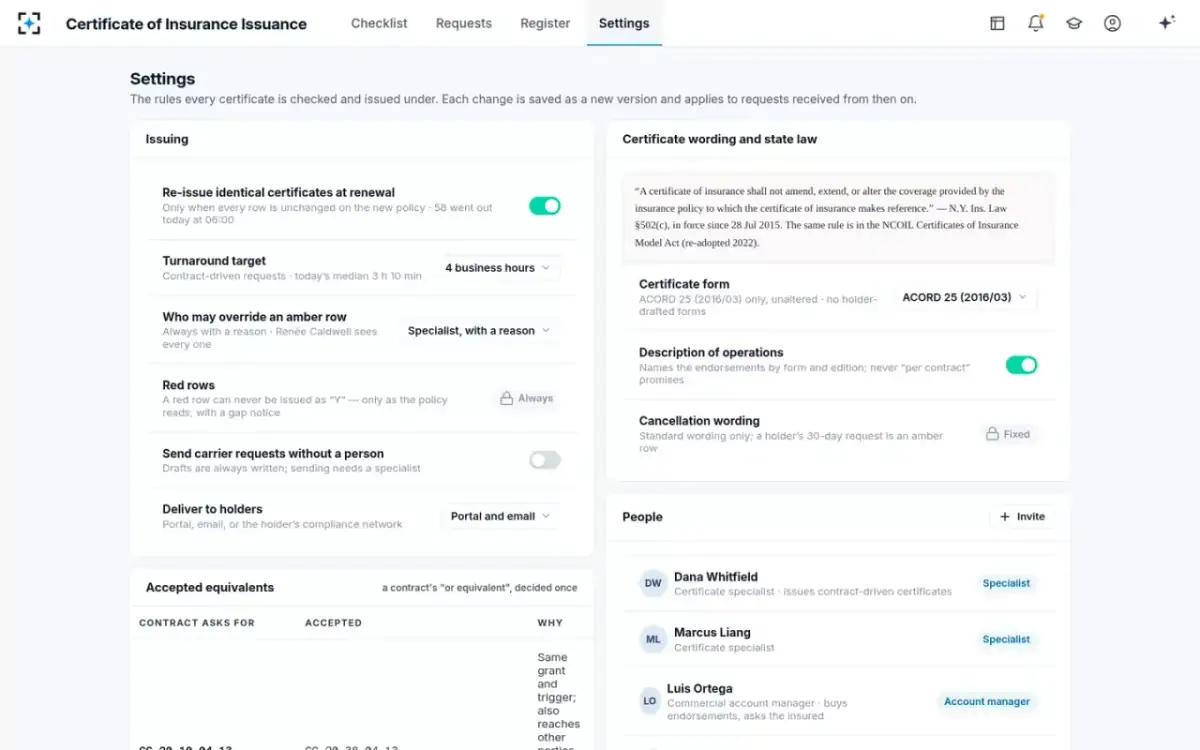Click the Issuing section heading
The width and height of the screenshot is (1200, 750).
point(167,139)
